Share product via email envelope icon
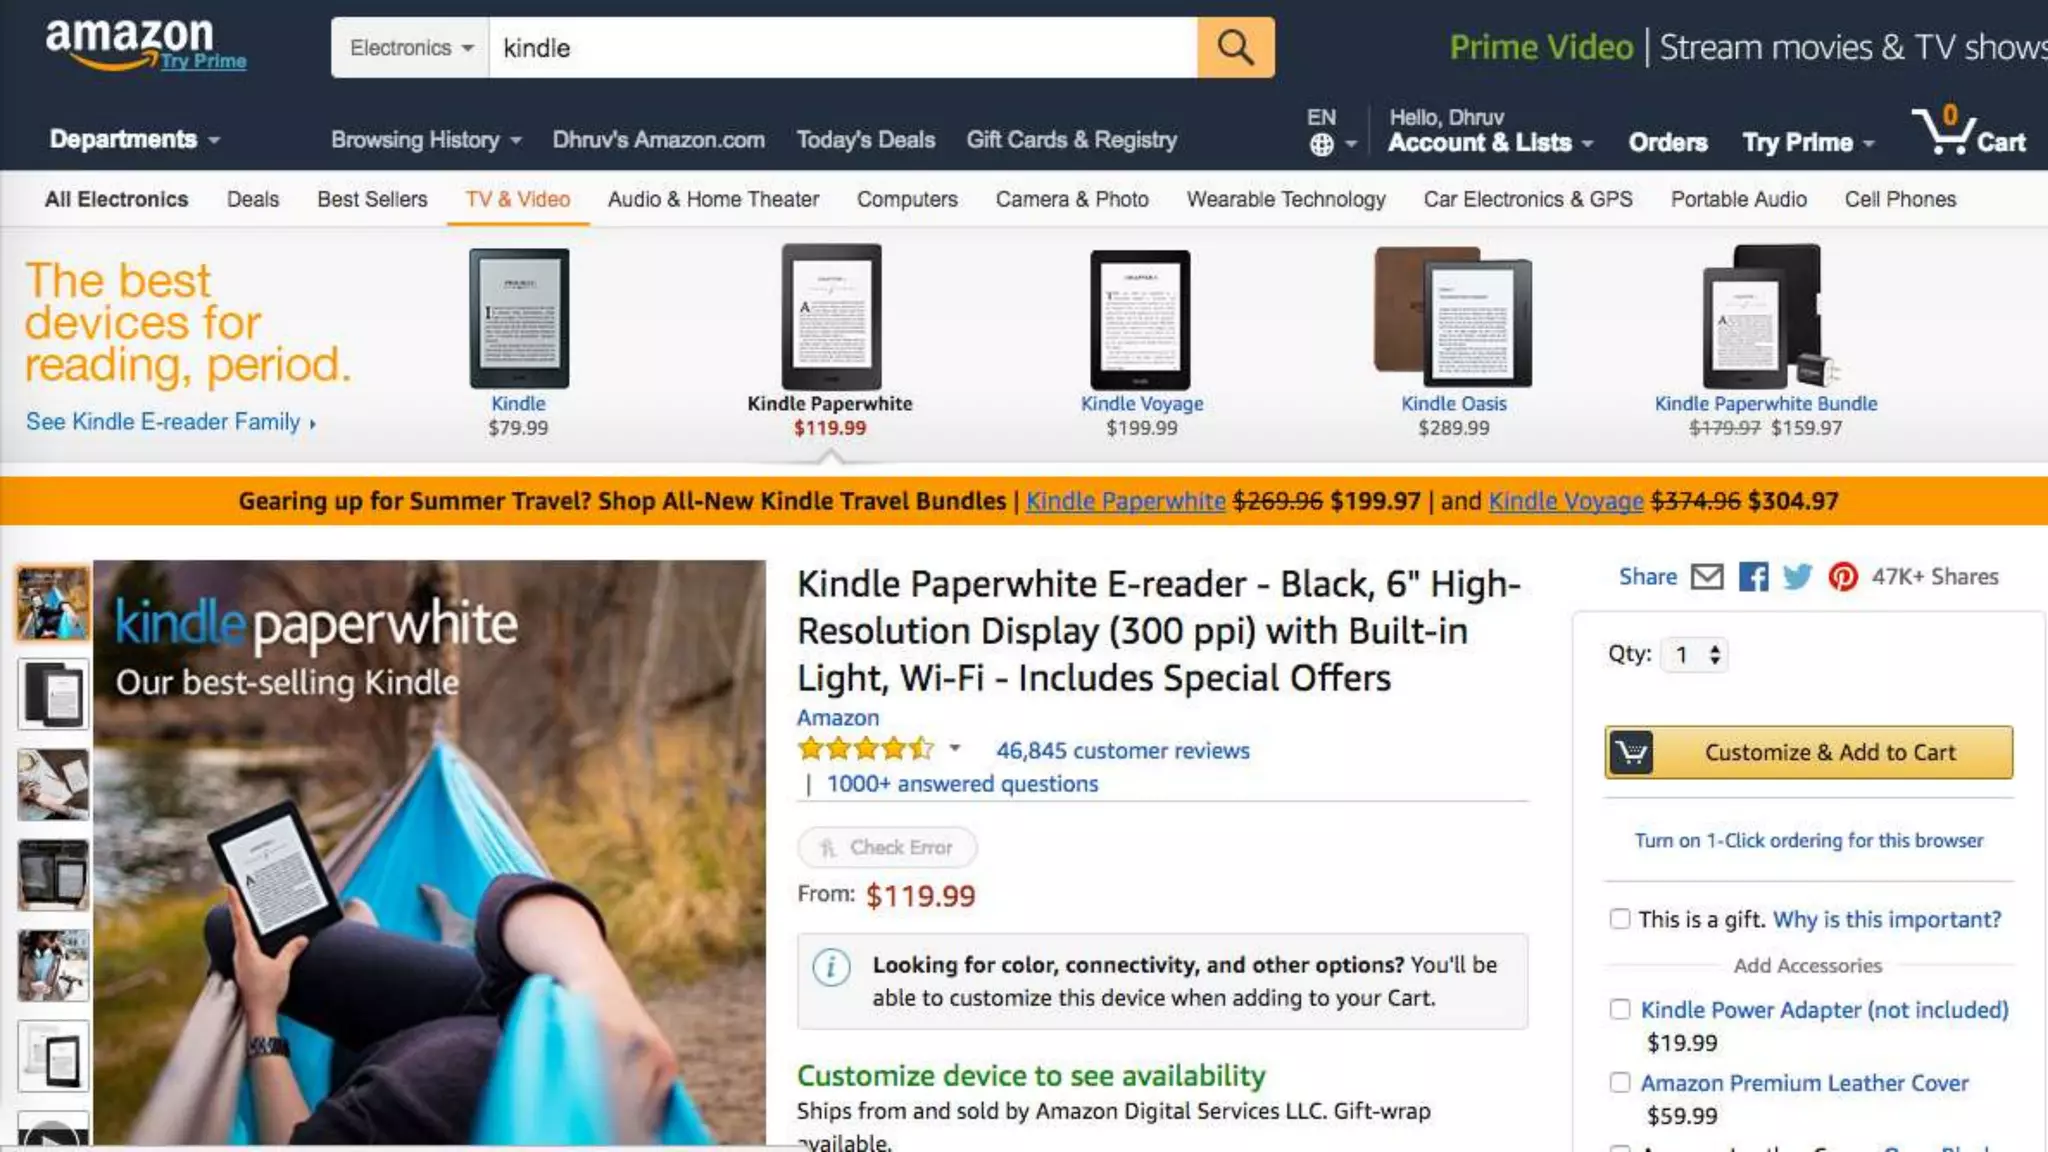 tap(1707, 577)
